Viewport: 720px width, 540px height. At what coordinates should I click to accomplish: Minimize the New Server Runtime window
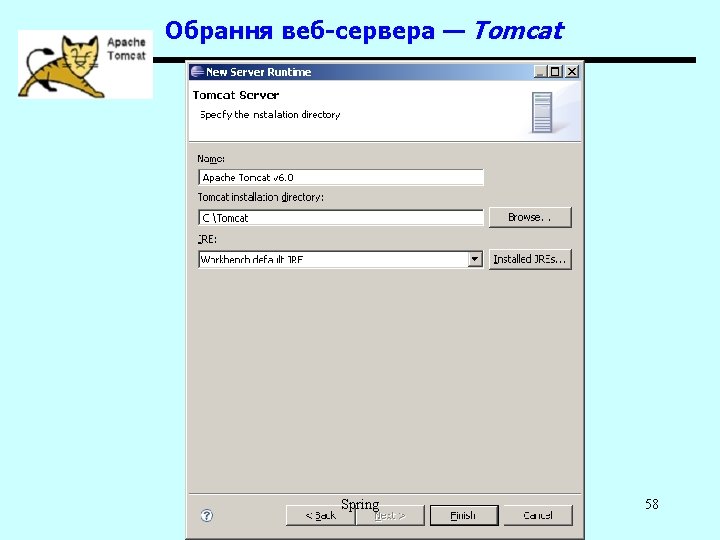541,72
